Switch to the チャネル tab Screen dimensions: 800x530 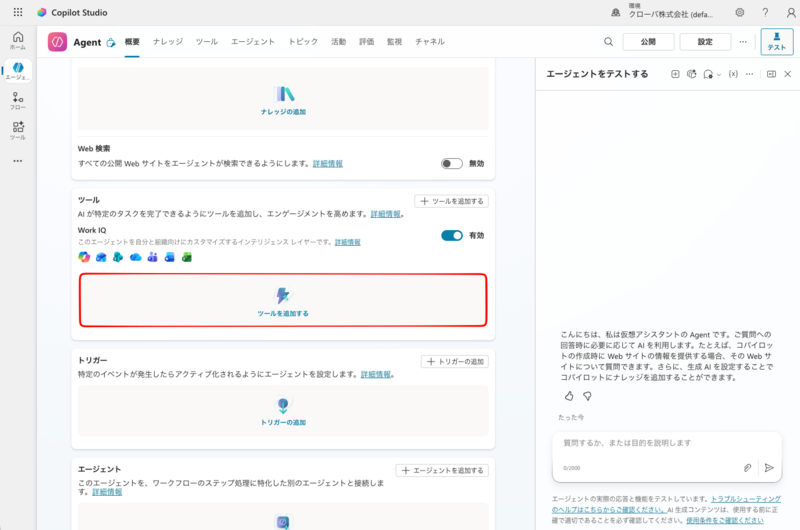point(430,42)
